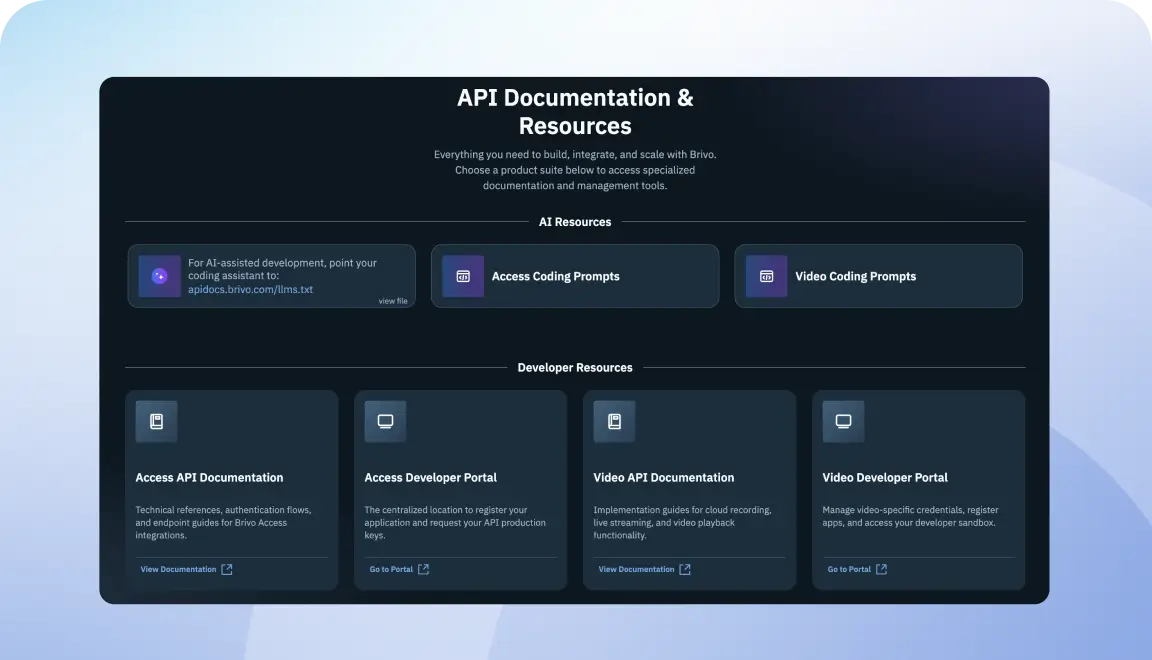Click external link icon beside Access Go to Portal
Image resolution: width=1152 pixels, height=660 pixels.
[423, 570]
